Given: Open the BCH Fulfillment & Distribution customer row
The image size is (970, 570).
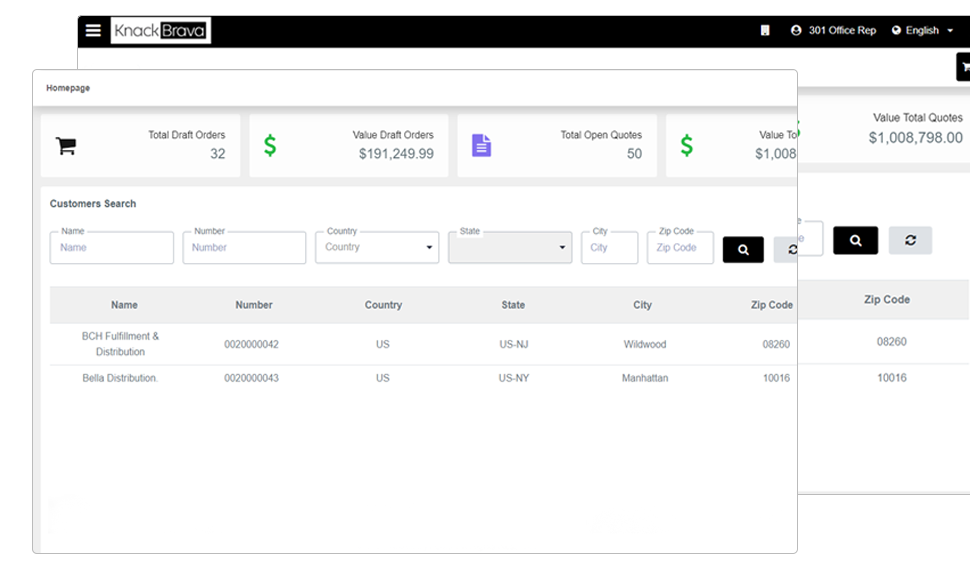Looking at the screenshot, I should click(423, 344).
